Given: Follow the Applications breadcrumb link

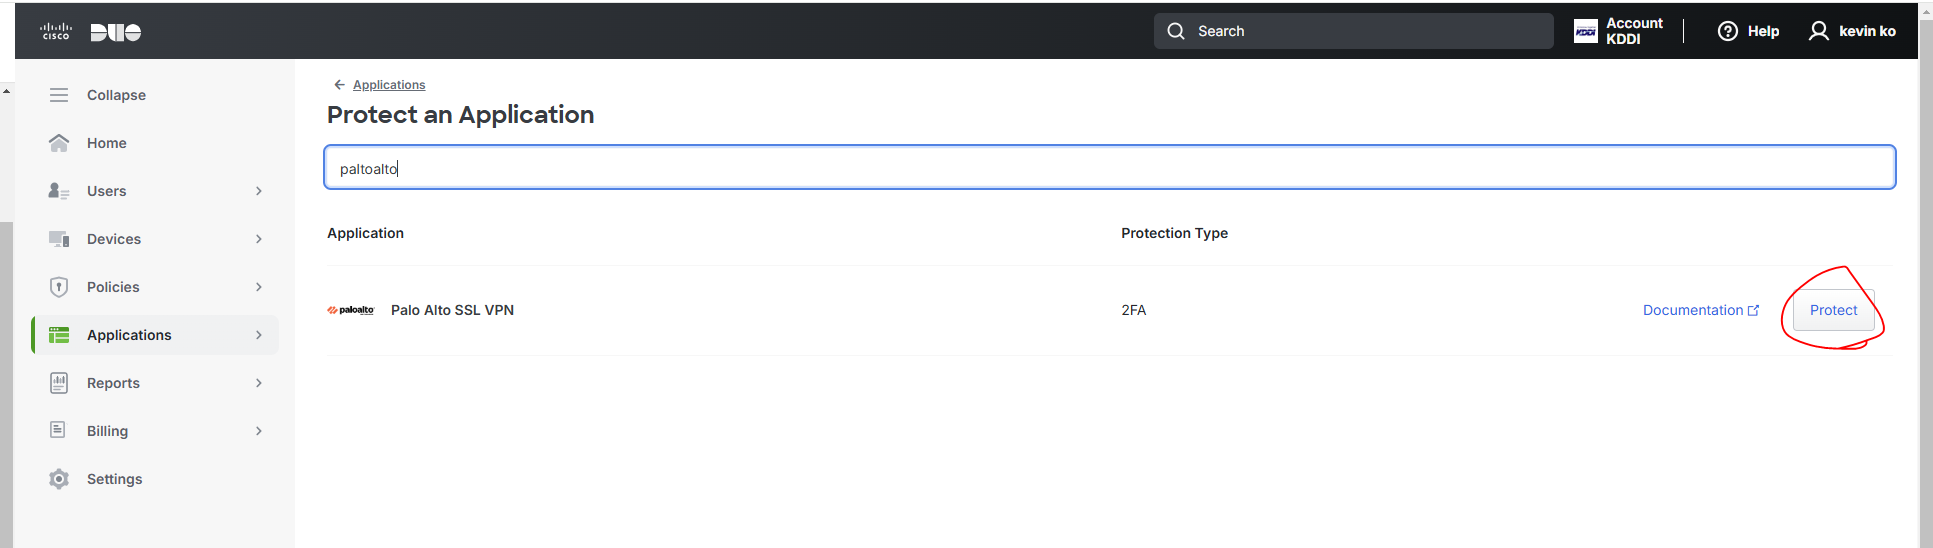Looking at the screenshot, I should [389, 85].
